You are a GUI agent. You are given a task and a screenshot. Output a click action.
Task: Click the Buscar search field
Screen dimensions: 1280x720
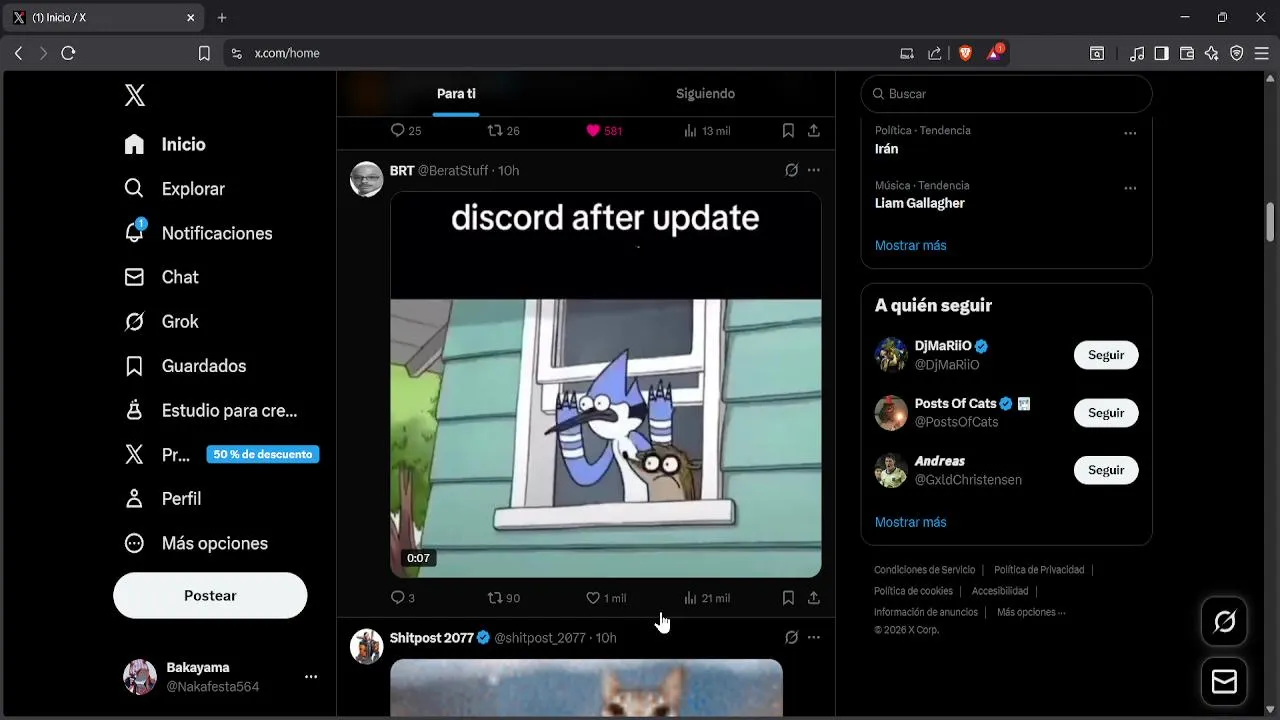click(x=1006, y=94)
